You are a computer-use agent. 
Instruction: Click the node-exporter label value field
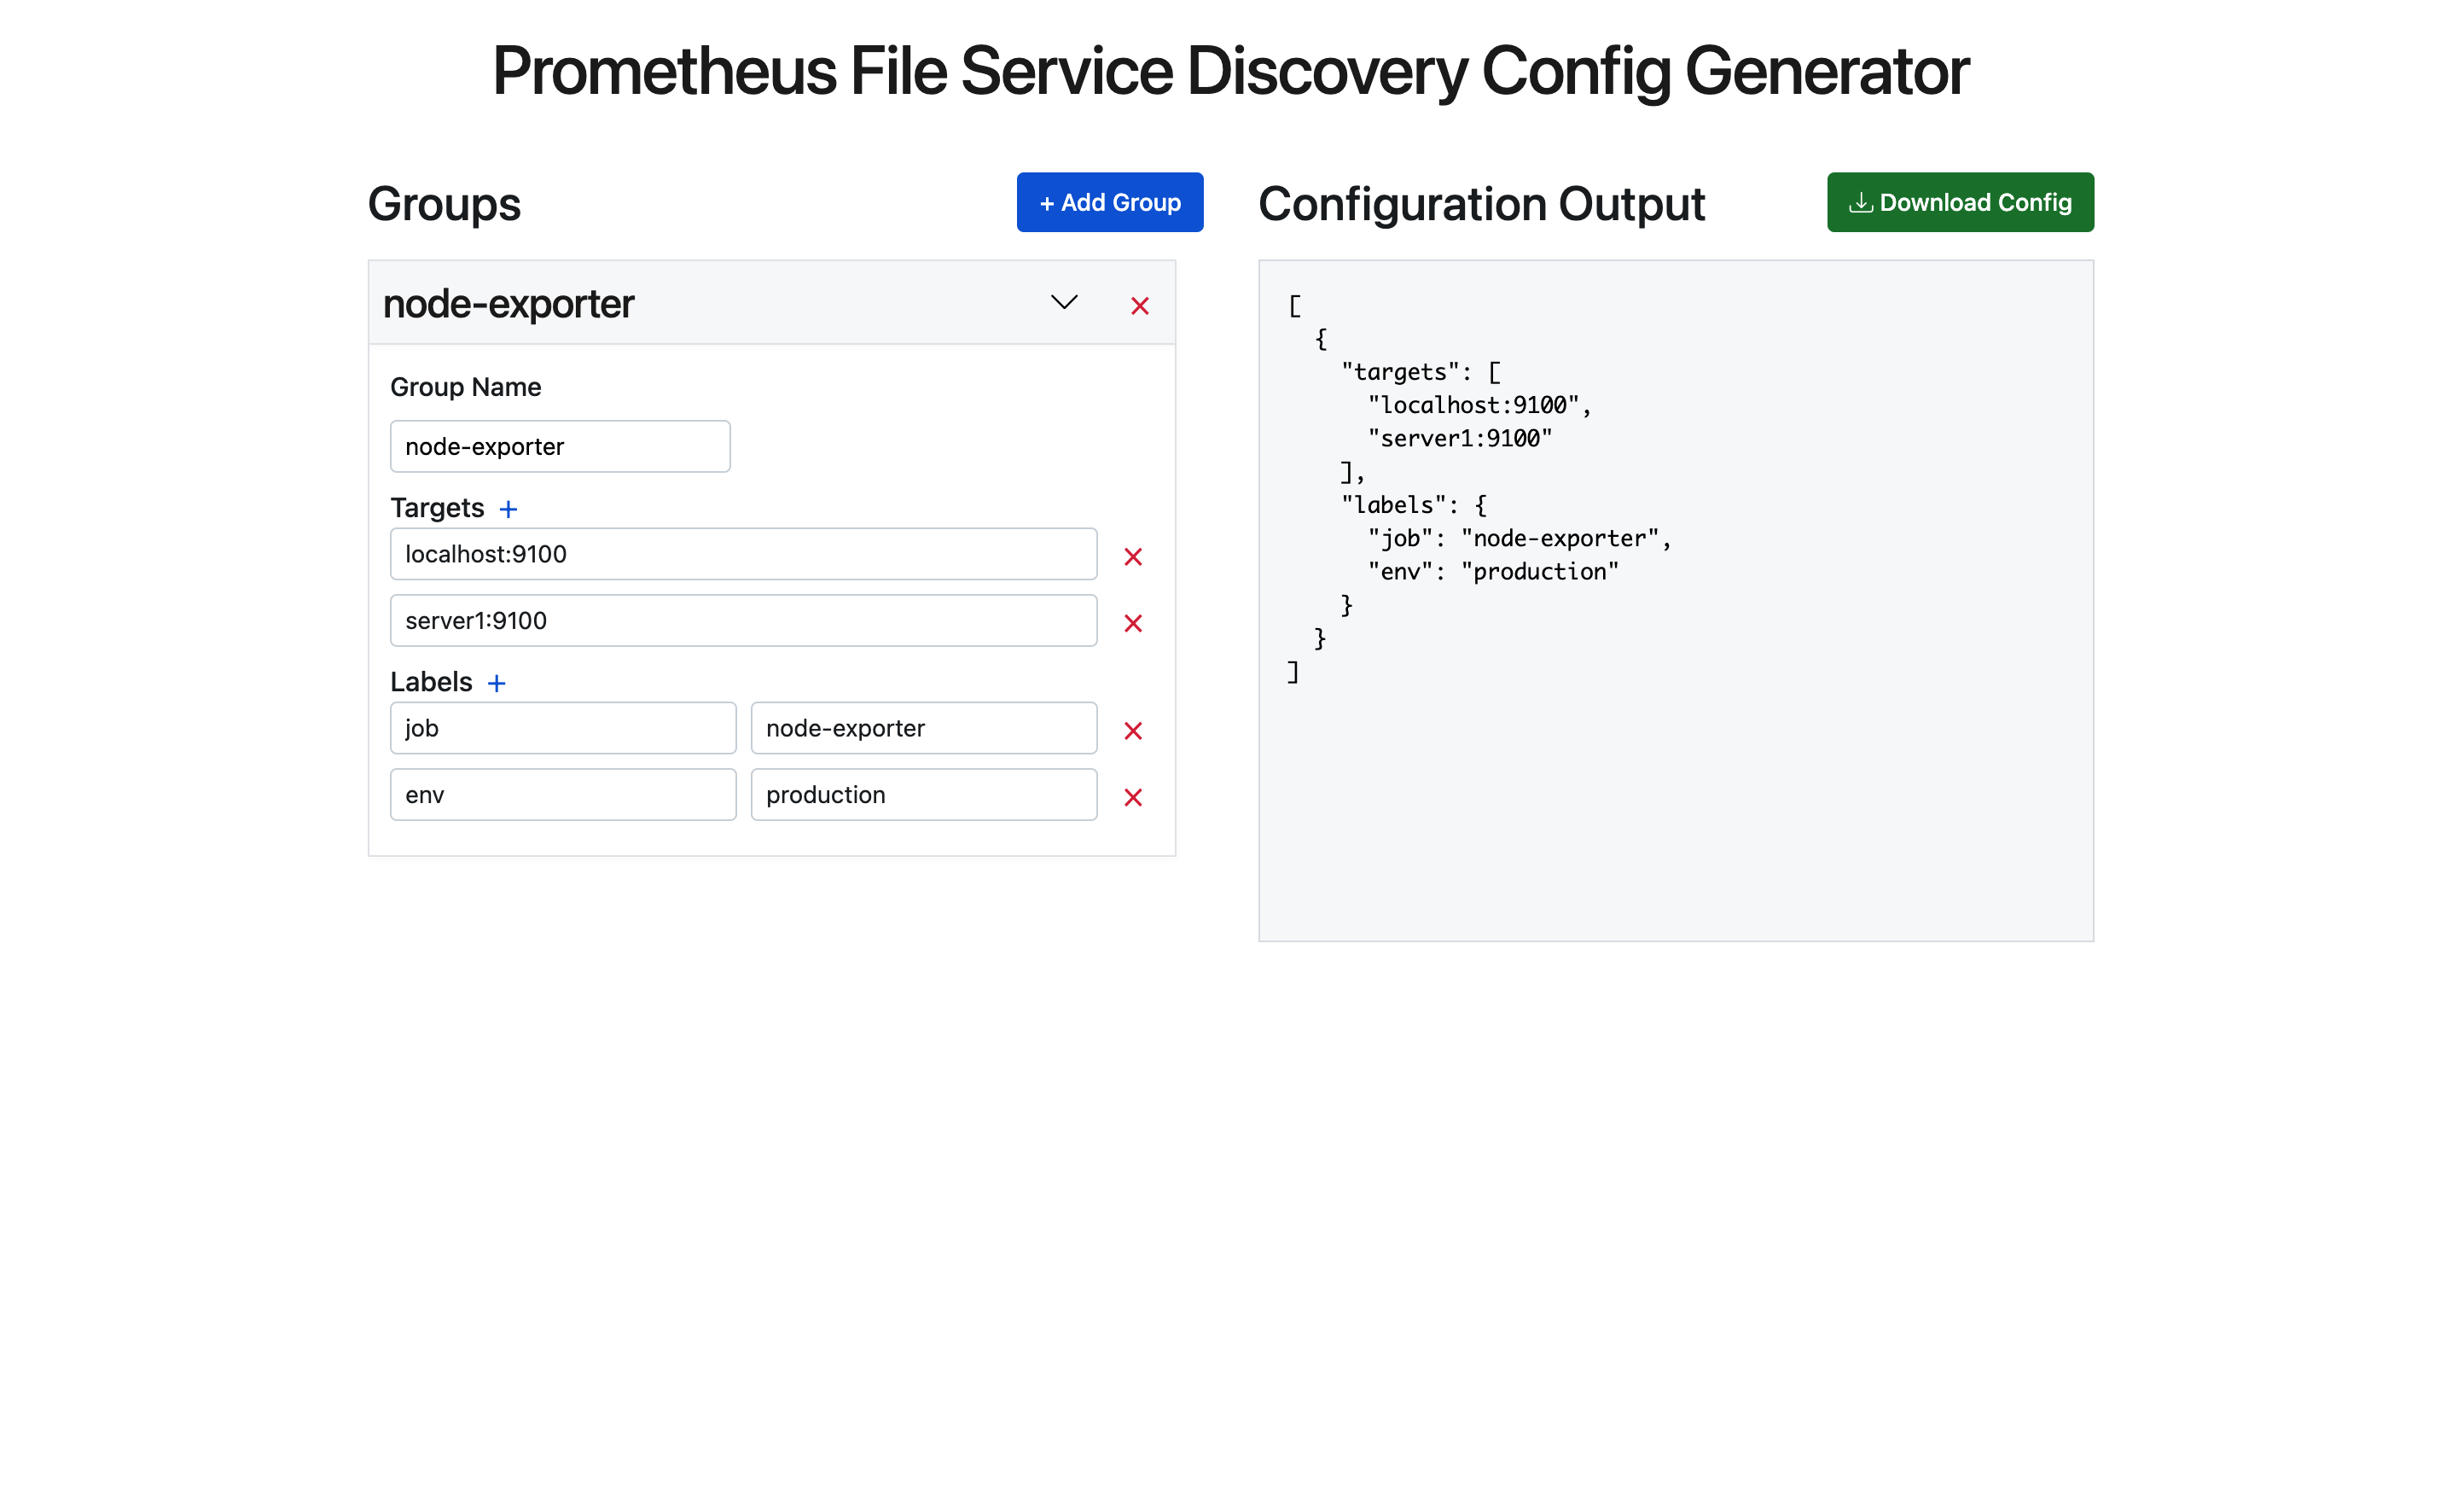pyautogui.click(x=923, y=729)
